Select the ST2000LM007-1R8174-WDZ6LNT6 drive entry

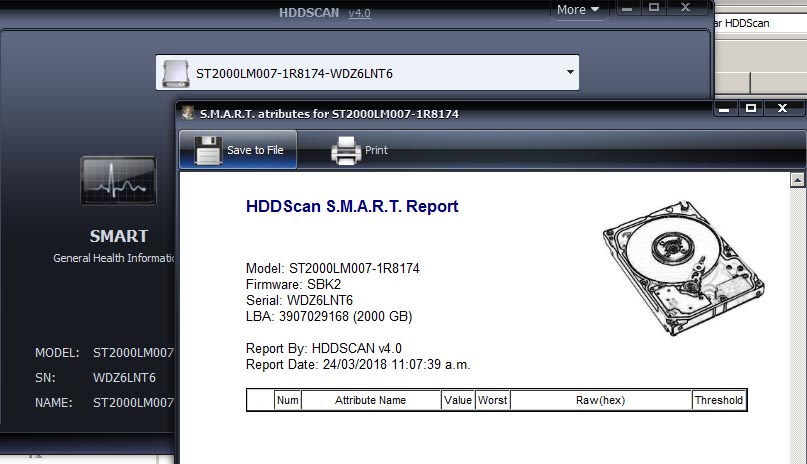click(x=367, y=73)
